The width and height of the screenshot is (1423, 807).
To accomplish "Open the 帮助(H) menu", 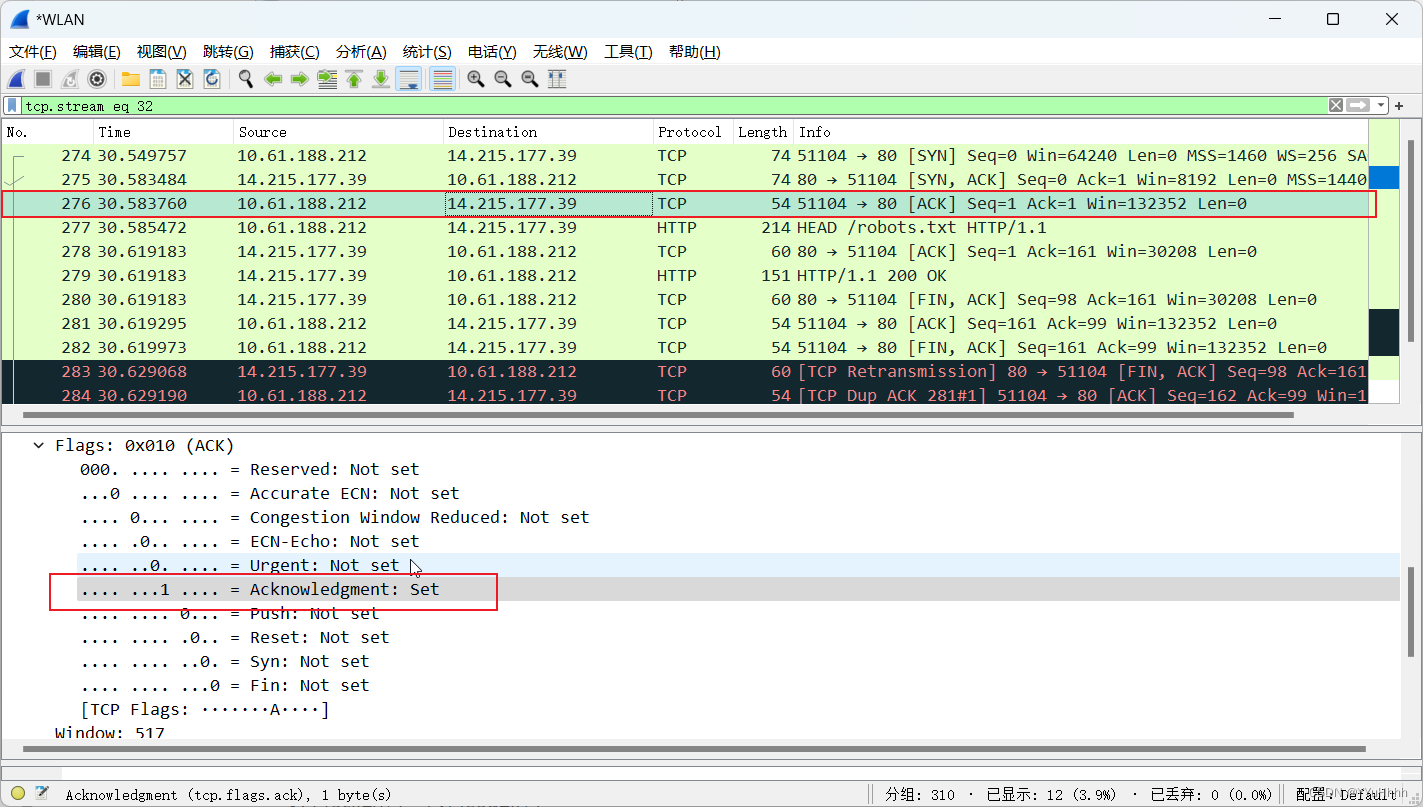I will coord(694,52).
